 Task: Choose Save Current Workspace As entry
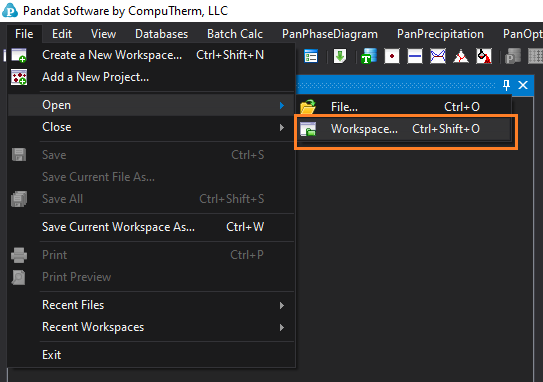tap(151, 227)
